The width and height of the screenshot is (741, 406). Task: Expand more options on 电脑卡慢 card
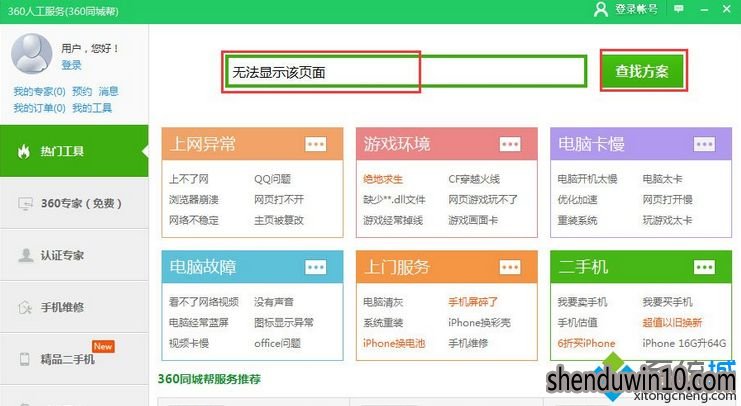[x=704, y=144]
